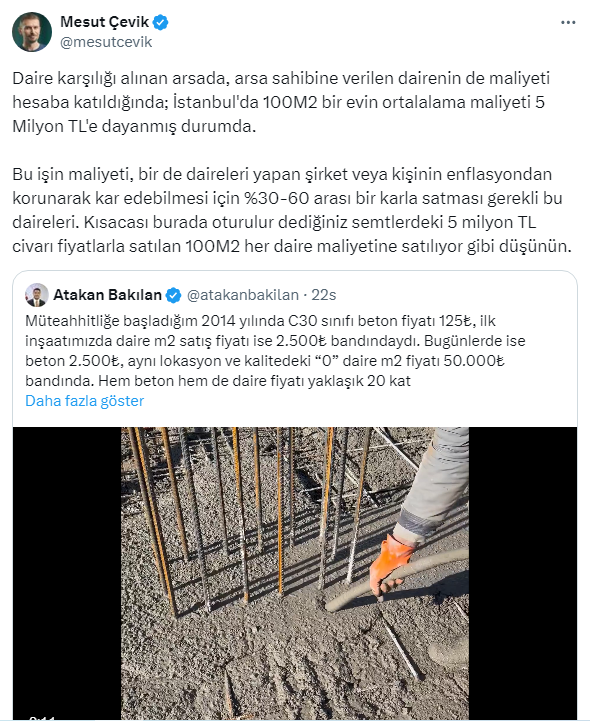Open Mesut Çevik display name link
Viewport: 590px width, 721px height.
[105, 22]
